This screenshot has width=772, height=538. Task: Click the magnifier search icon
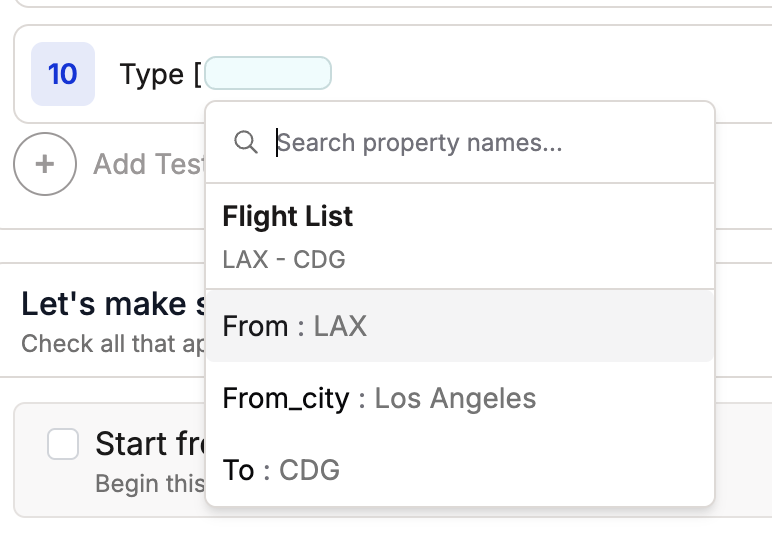point(245,143)
